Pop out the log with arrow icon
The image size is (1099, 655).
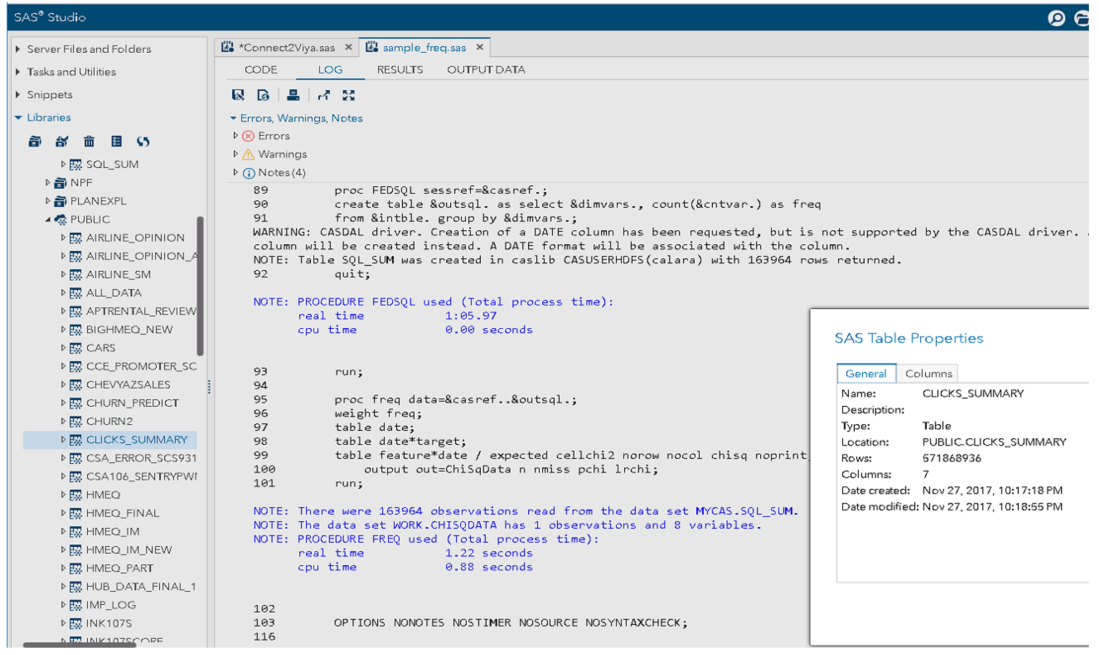point(323,95)
